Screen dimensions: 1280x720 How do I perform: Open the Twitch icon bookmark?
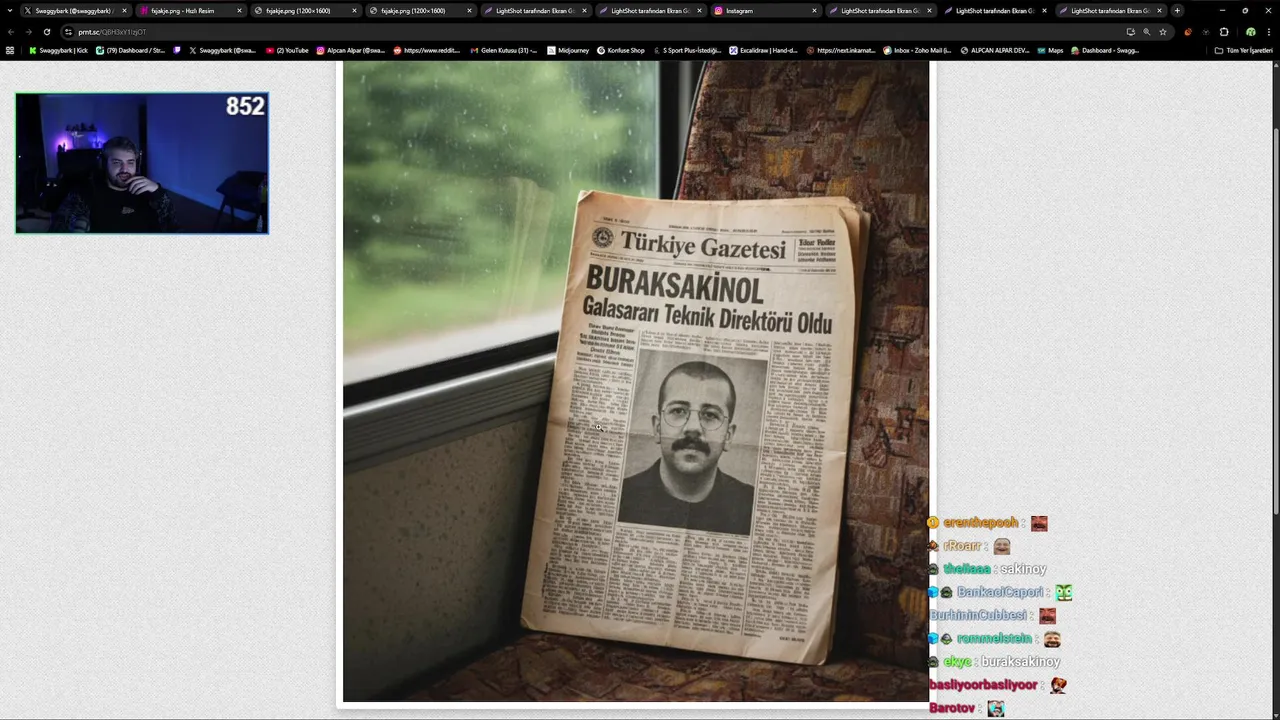click(x=177, y=50)
